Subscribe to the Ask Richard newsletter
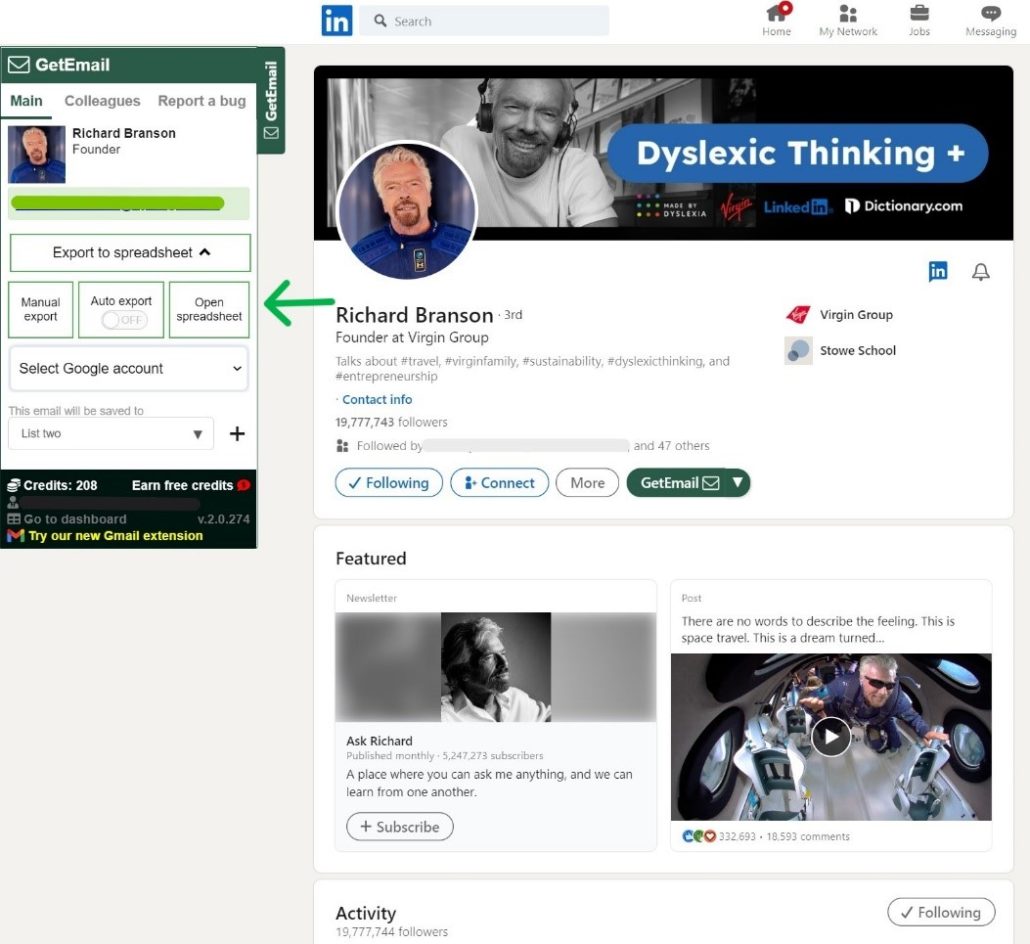The image size is (1030, 944). (x=399, y=827)
